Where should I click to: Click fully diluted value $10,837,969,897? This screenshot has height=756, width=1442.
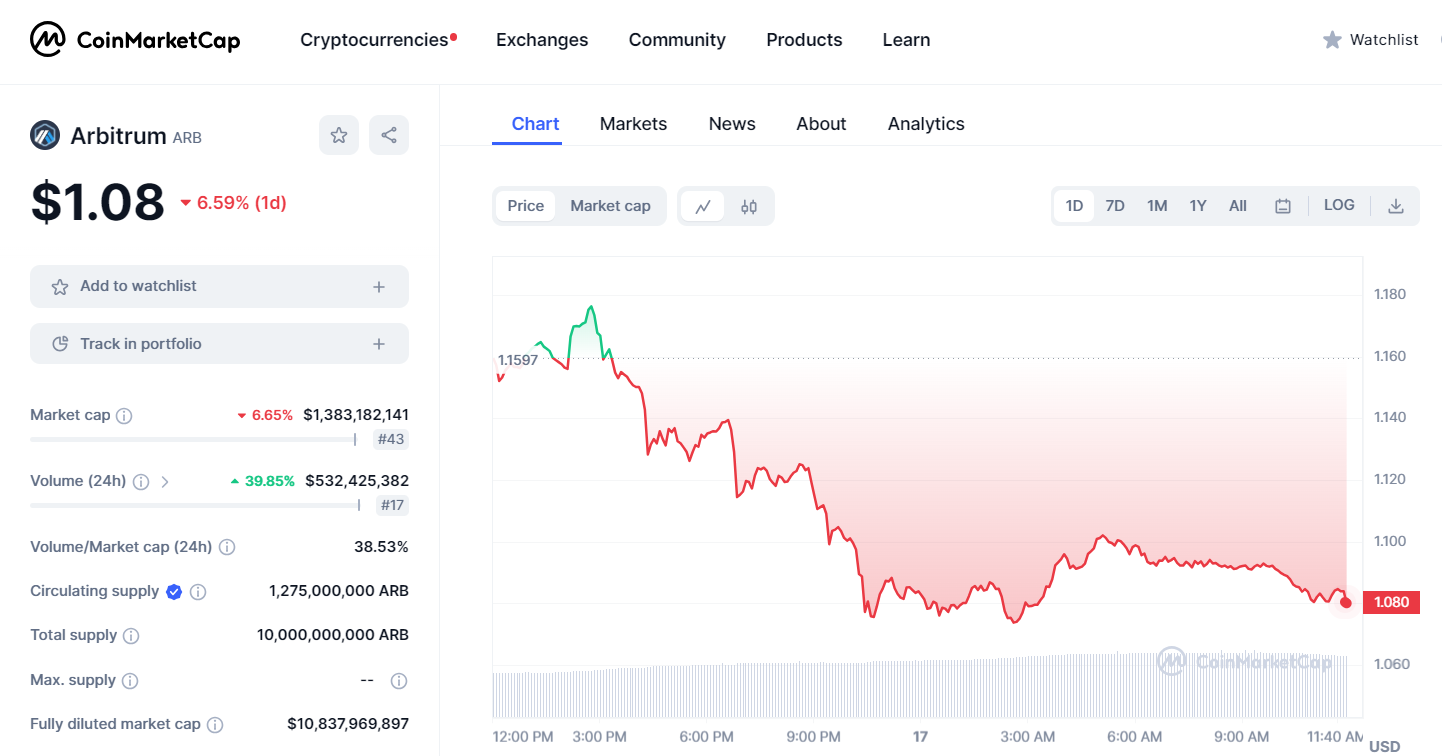tap(348, 724)
